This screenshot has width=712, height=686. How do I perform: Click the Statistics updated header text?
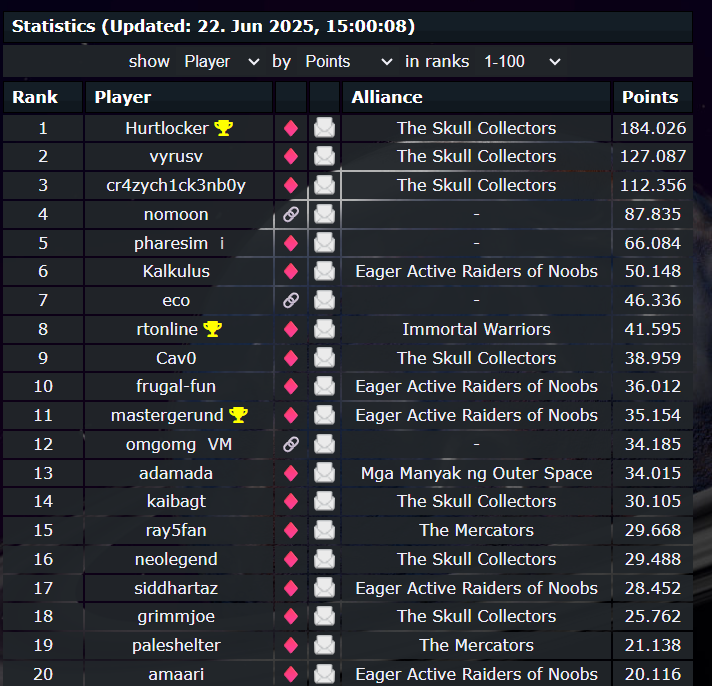(213, 26)
